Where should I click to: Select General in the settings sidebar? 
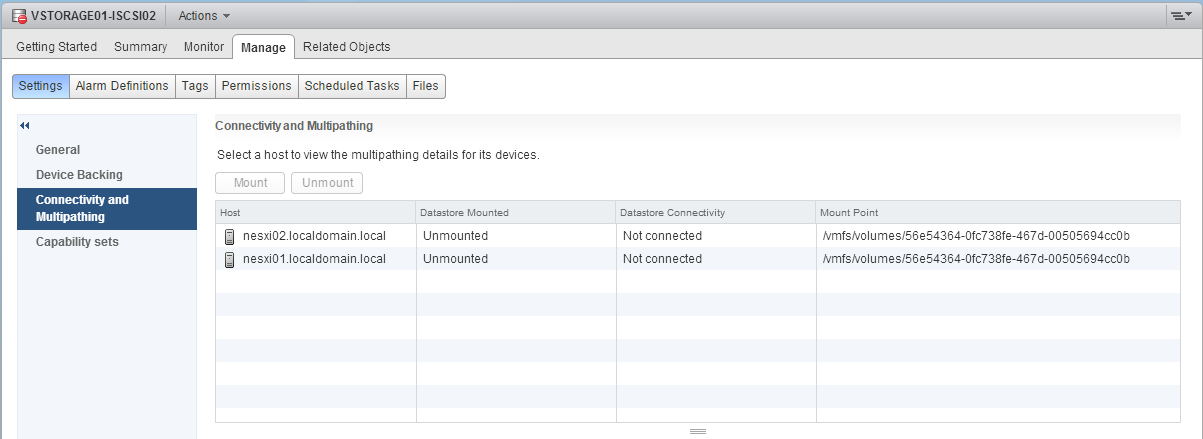(x=58, y=150)
